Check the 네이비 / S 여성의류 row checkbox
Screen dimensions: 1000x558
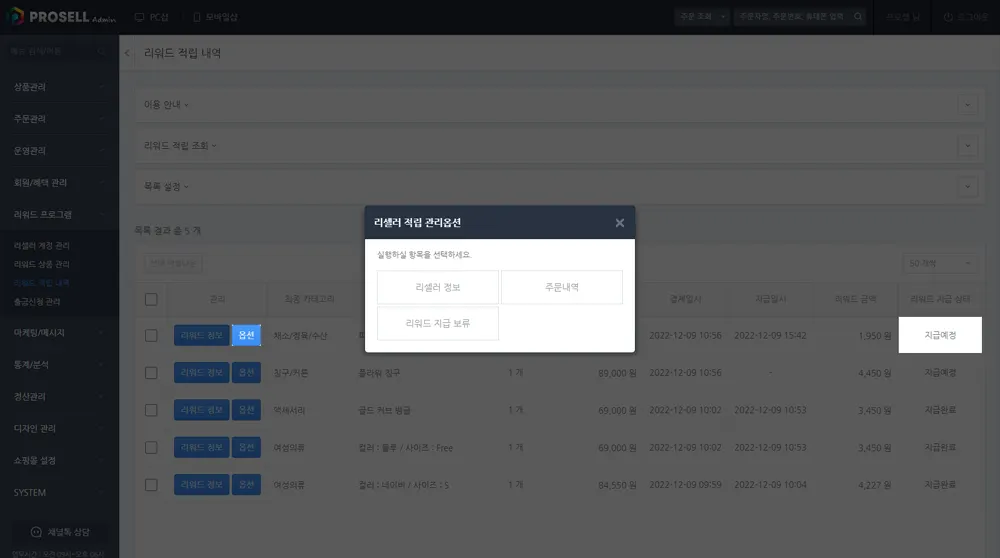pyautogui.click(x=151, y=485)
